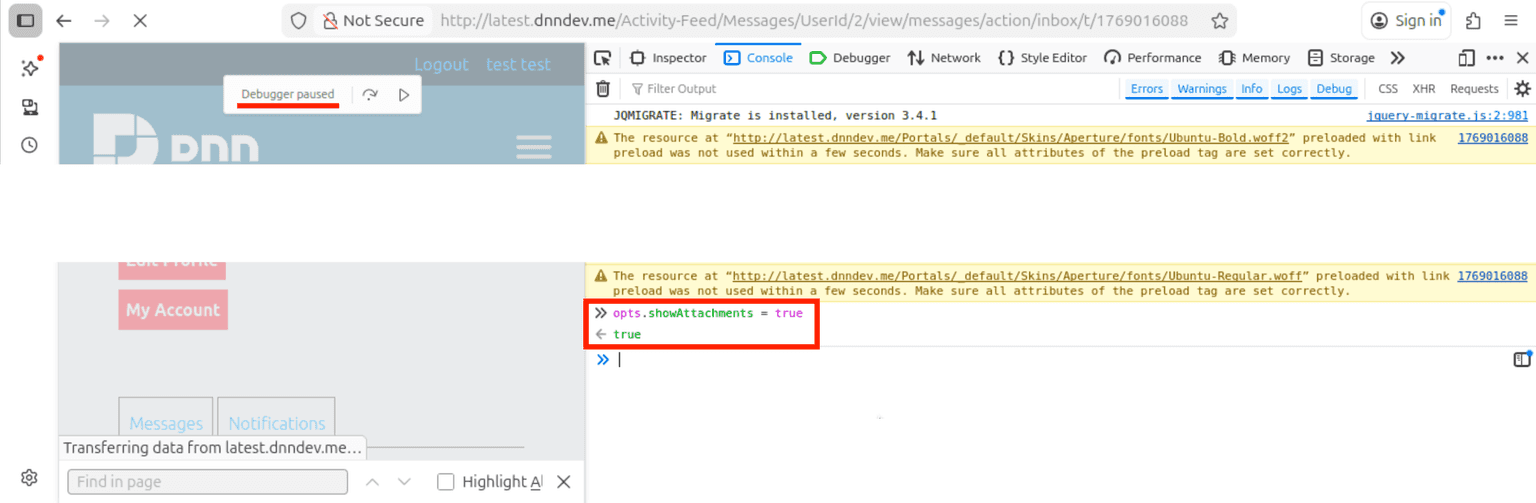
Task: Toggle responsive design mode icon
Action: pos(1466,58)
